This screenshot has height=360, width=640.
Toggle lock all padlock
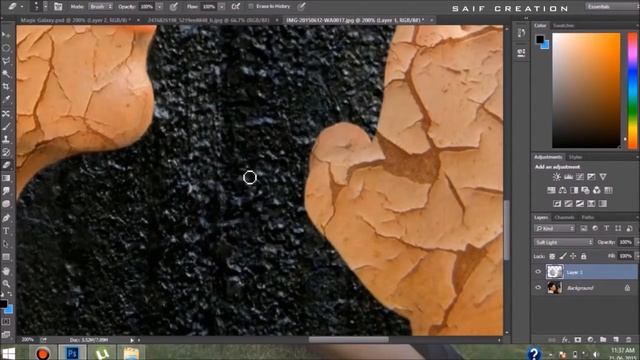click(584, 256)
